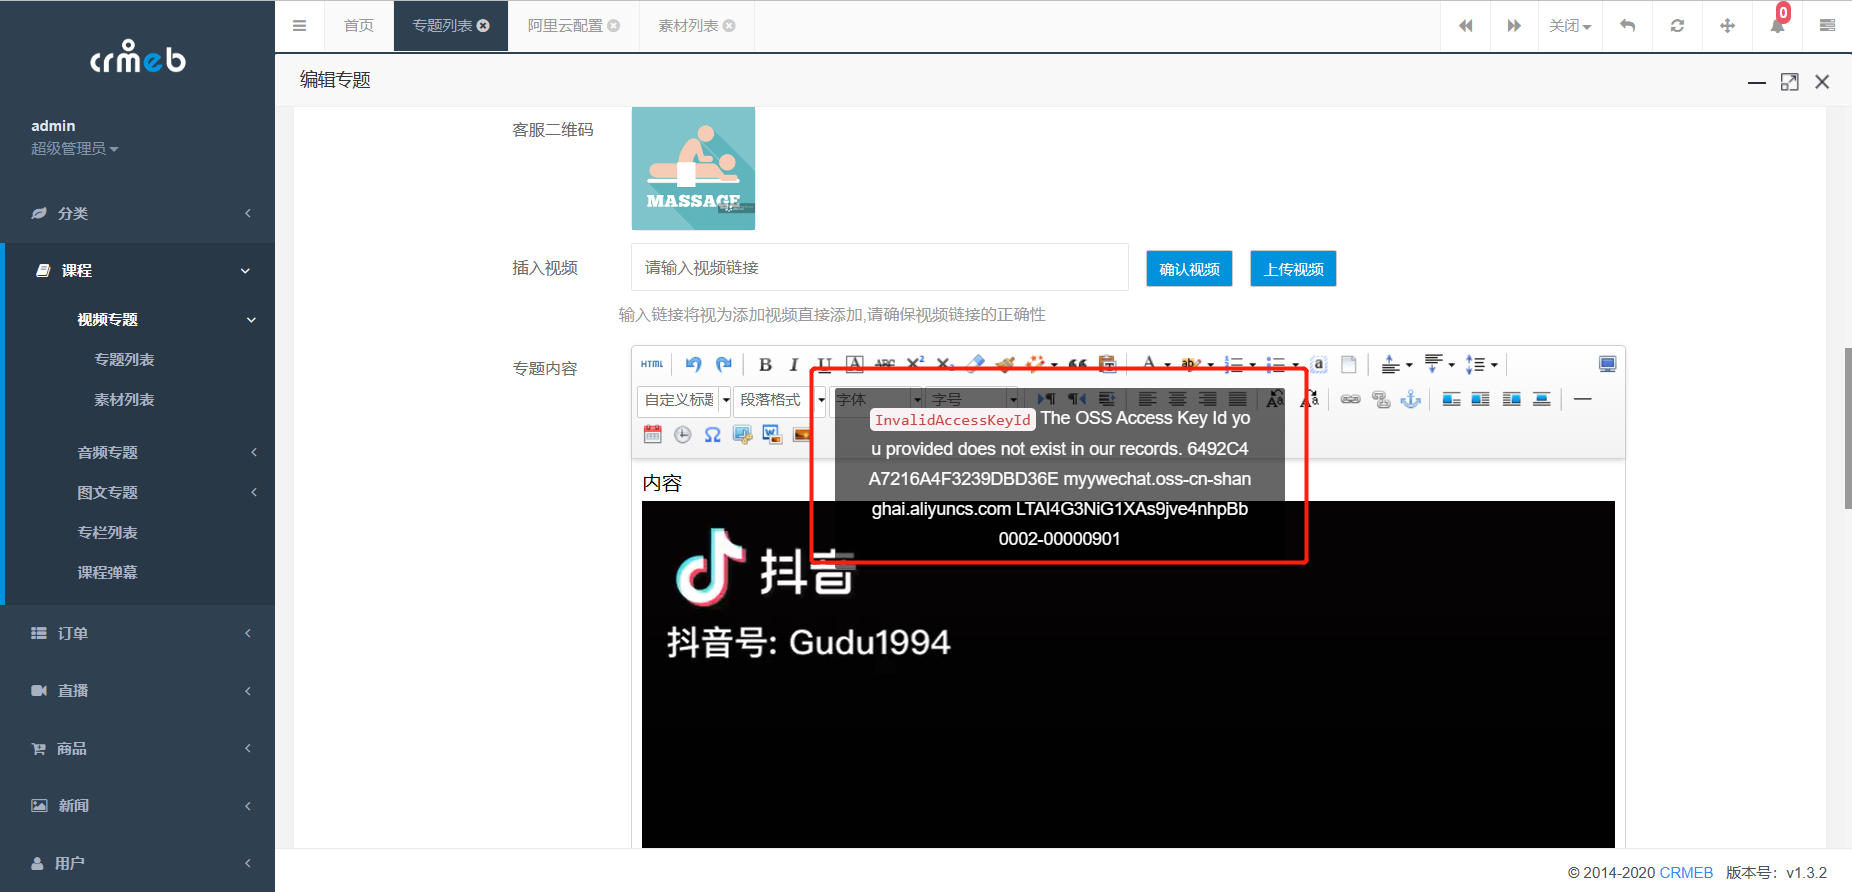Expand the 订单 sidebar menu
Image resolution: width=1852 pixels, height=892 pixels.
tap(138, 633)
